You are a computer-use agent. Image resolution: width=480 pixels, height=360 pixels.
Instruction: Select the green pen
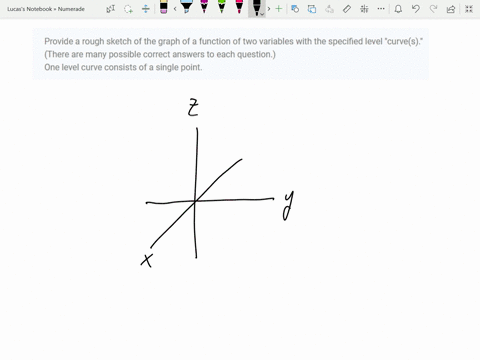pyautogui.click(x=222, y=7)
